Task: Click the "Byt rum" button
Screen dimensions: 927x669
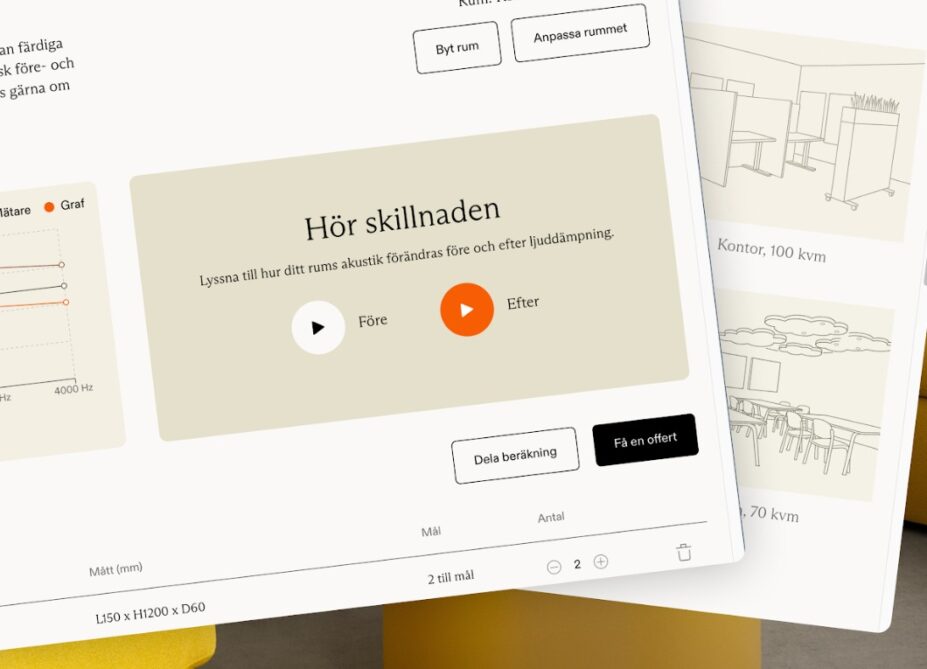Action: [456, 48]
